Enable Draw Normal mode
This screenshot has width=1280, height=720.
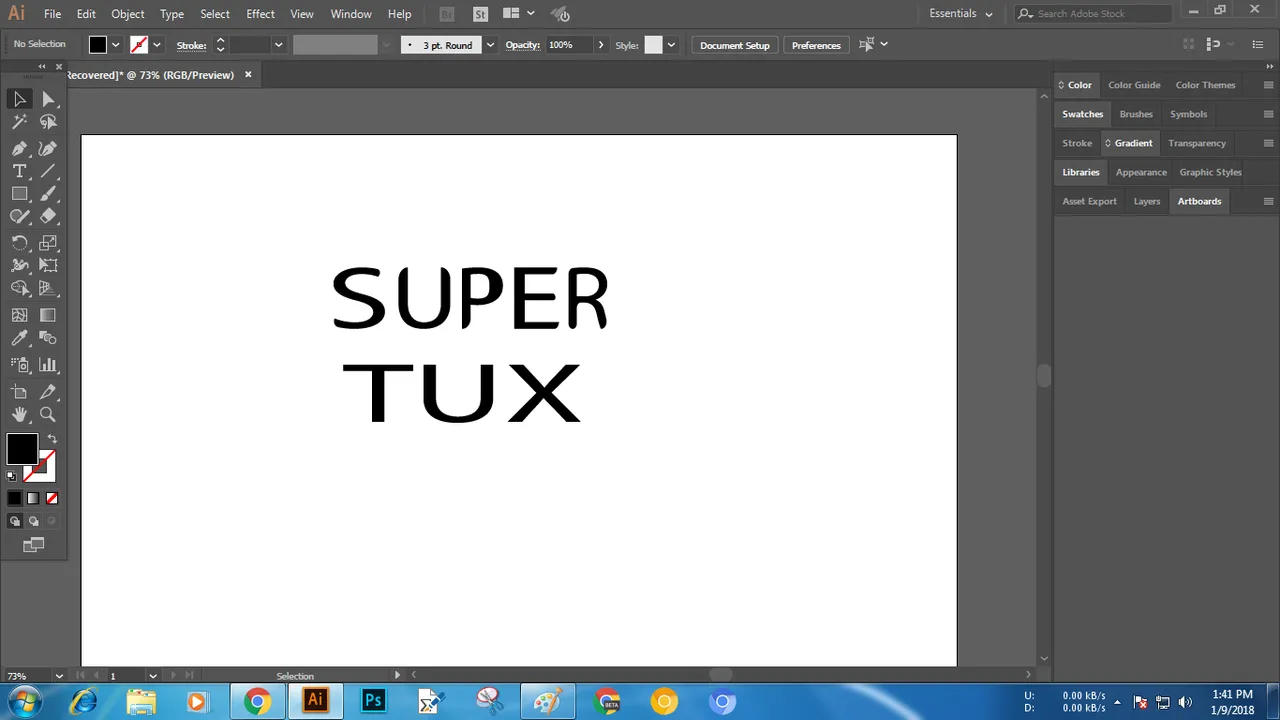14,521
